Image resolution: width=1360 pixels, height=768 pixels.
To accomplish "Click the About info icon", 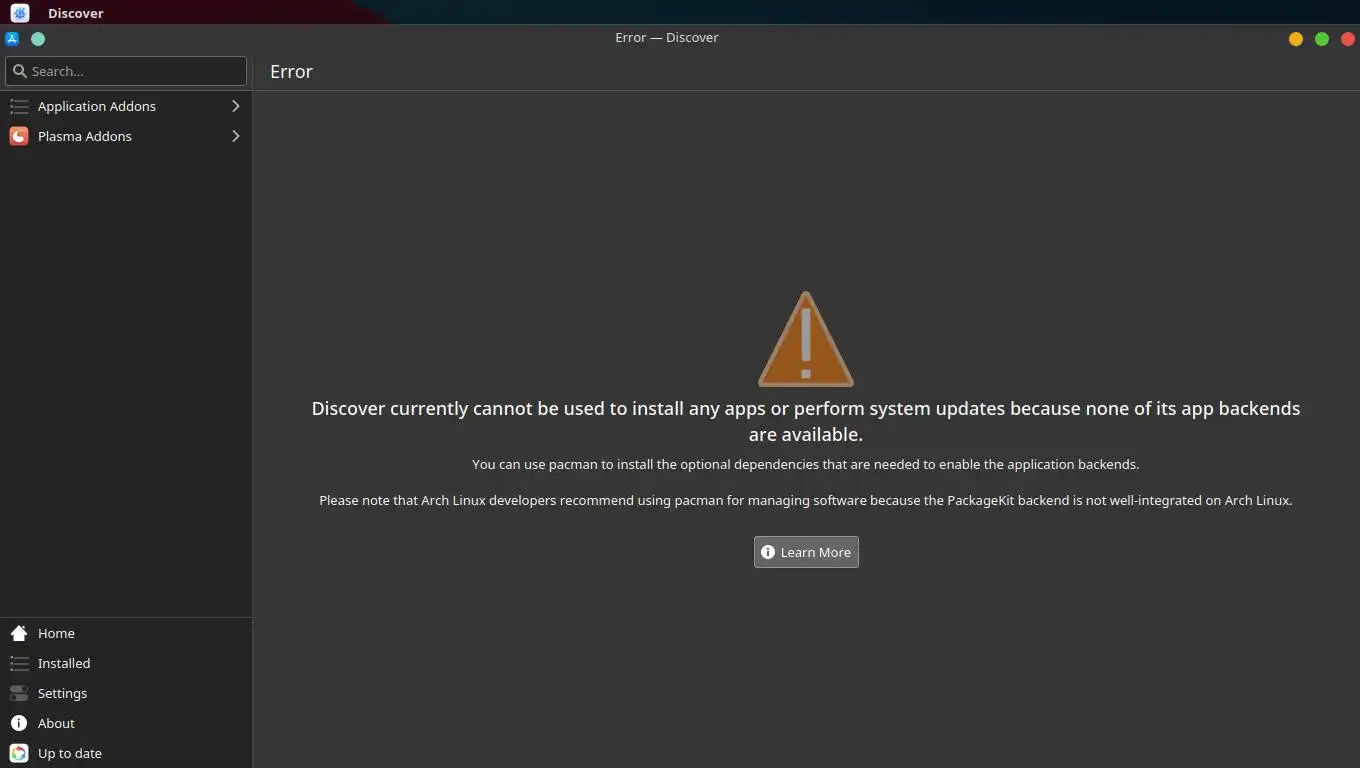I will 19,723.
